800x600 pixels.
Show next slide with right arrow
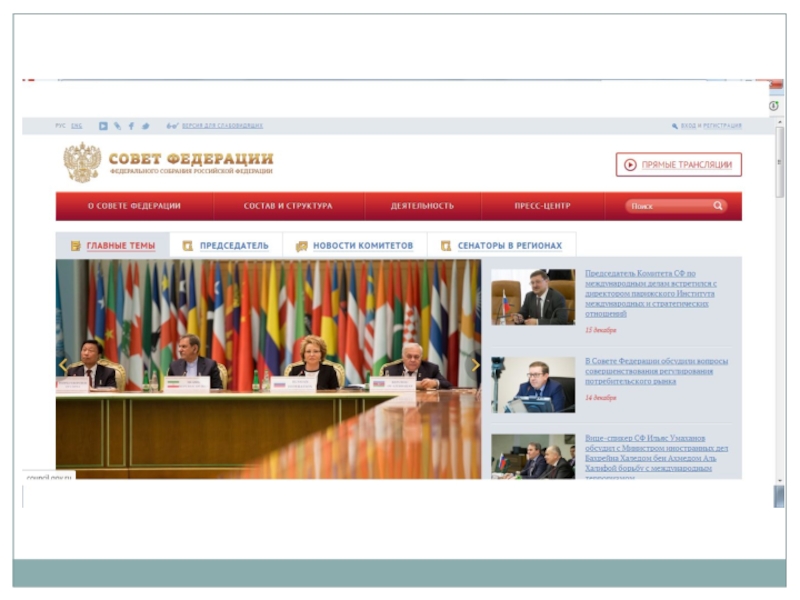pyautogui.click(x=475, y=365)
